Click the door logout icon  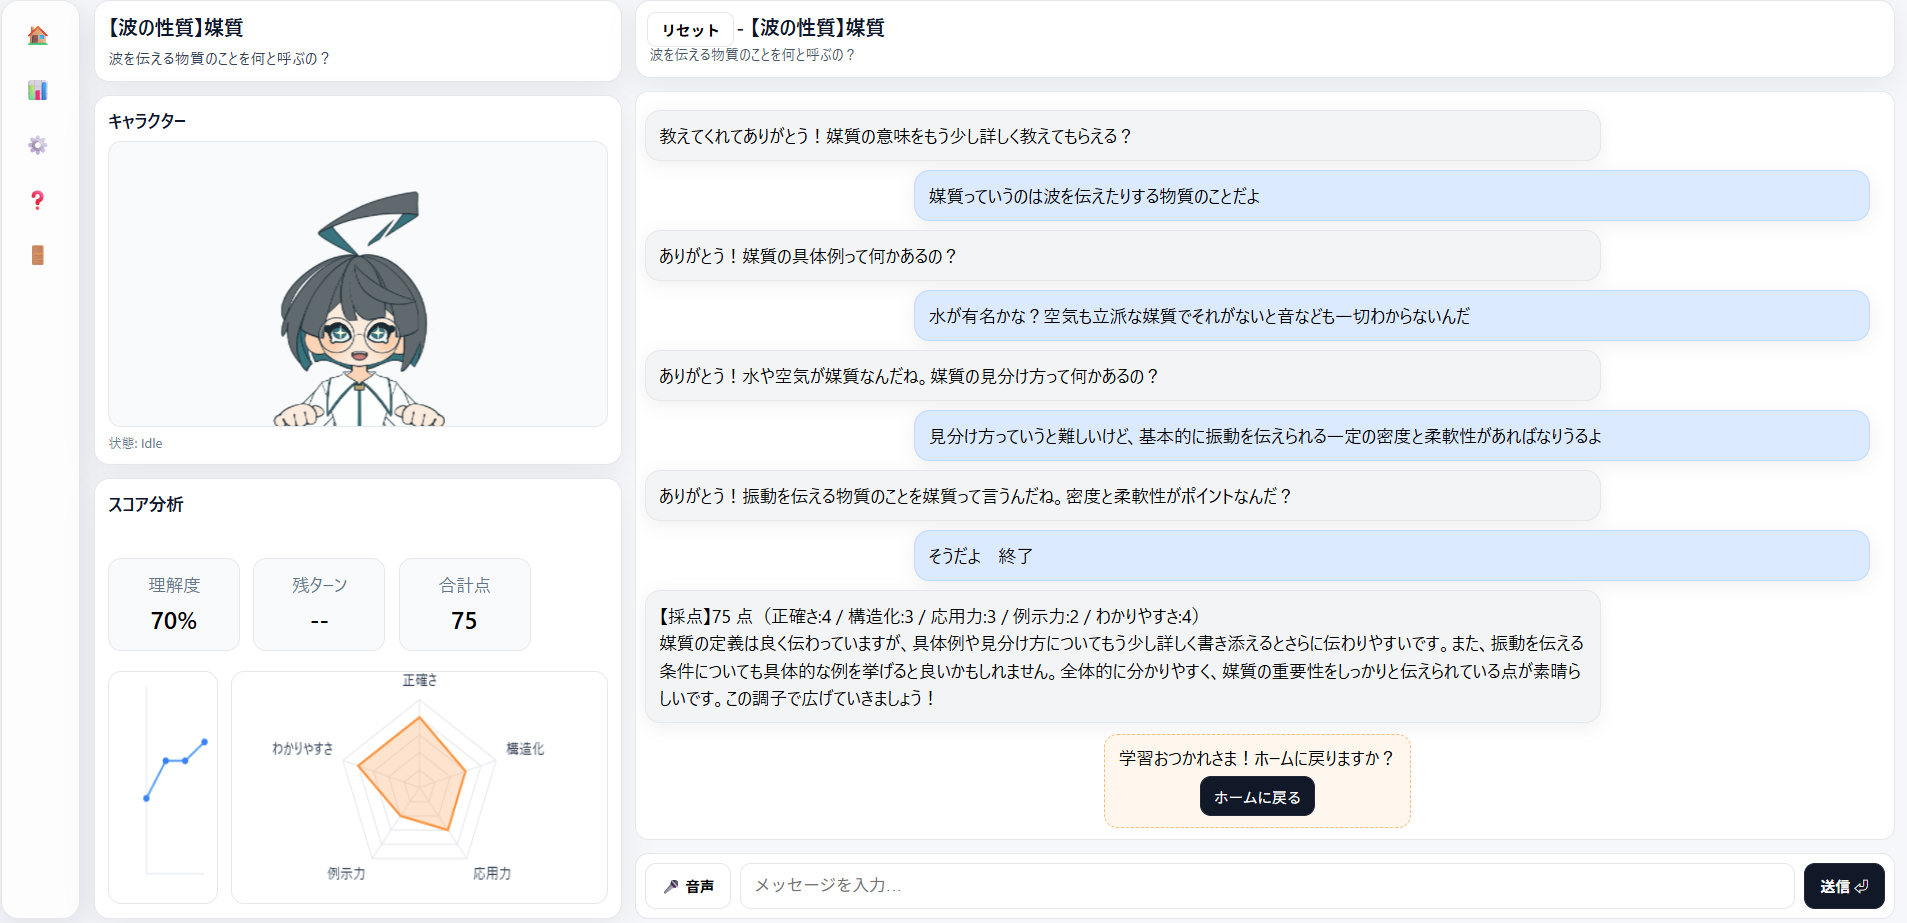coord(38,255)
